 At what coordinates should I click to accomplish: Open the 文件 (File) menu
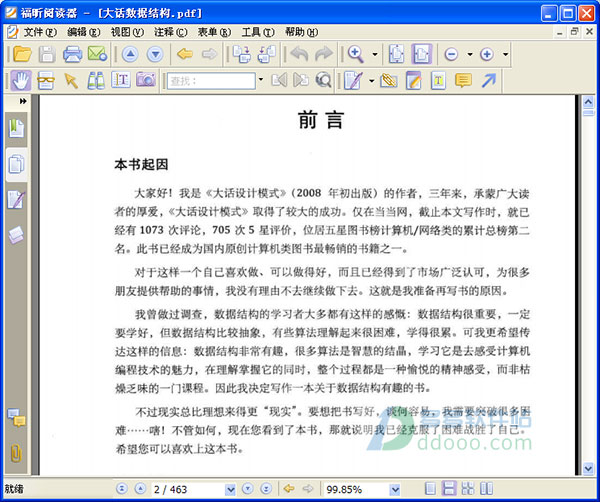[40, 32]
